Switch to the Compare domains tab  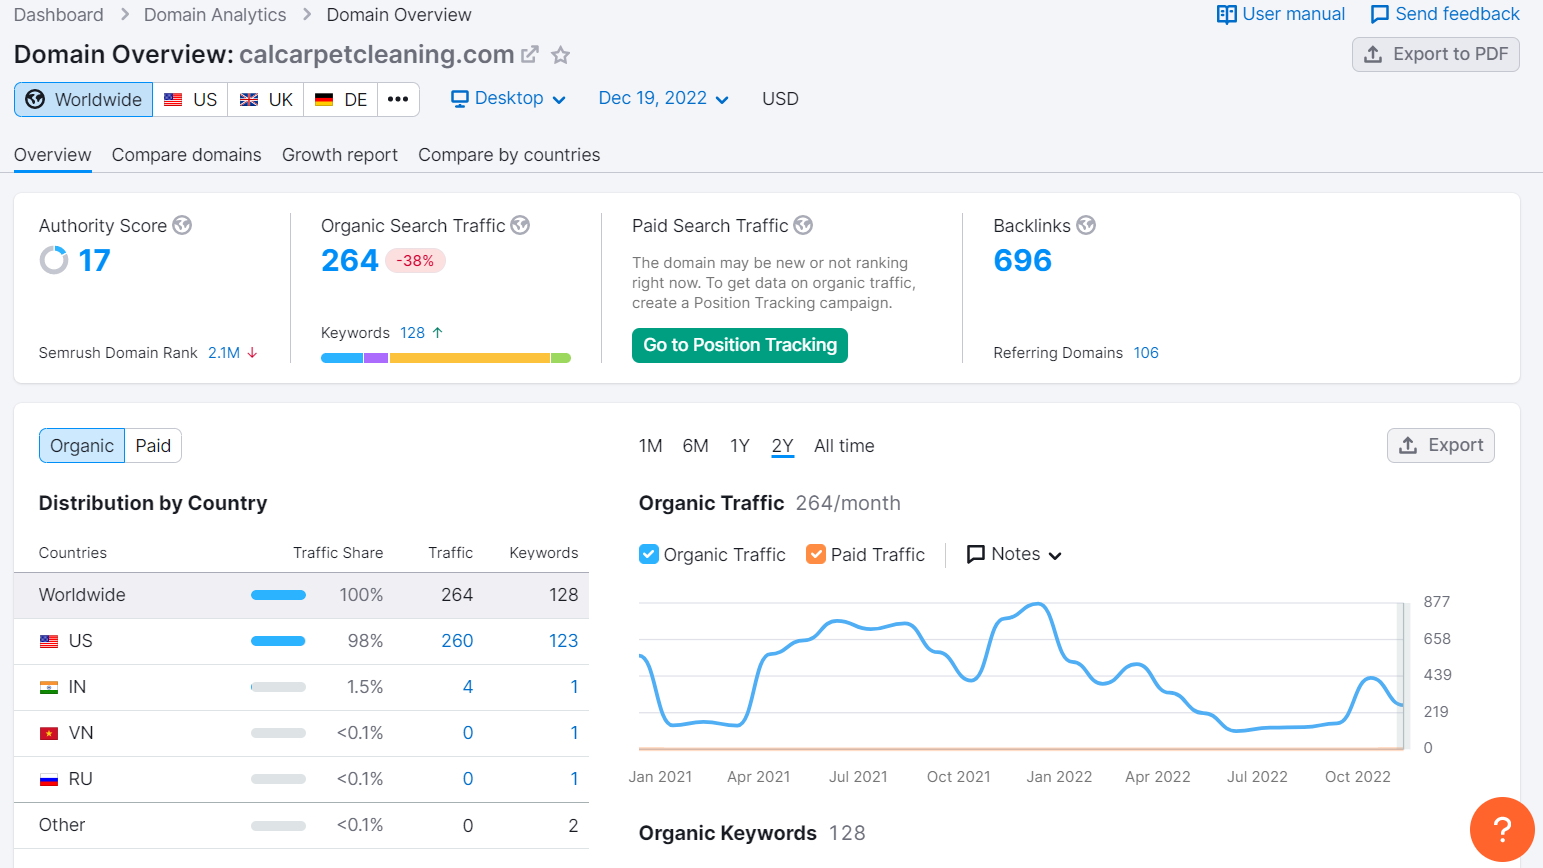click(x=187, y=155)
